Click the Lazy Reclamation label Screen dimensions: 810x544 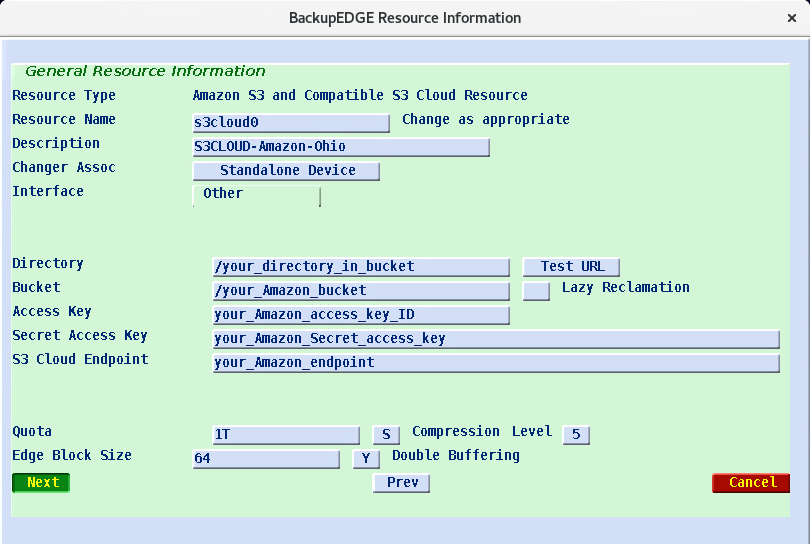626,287
